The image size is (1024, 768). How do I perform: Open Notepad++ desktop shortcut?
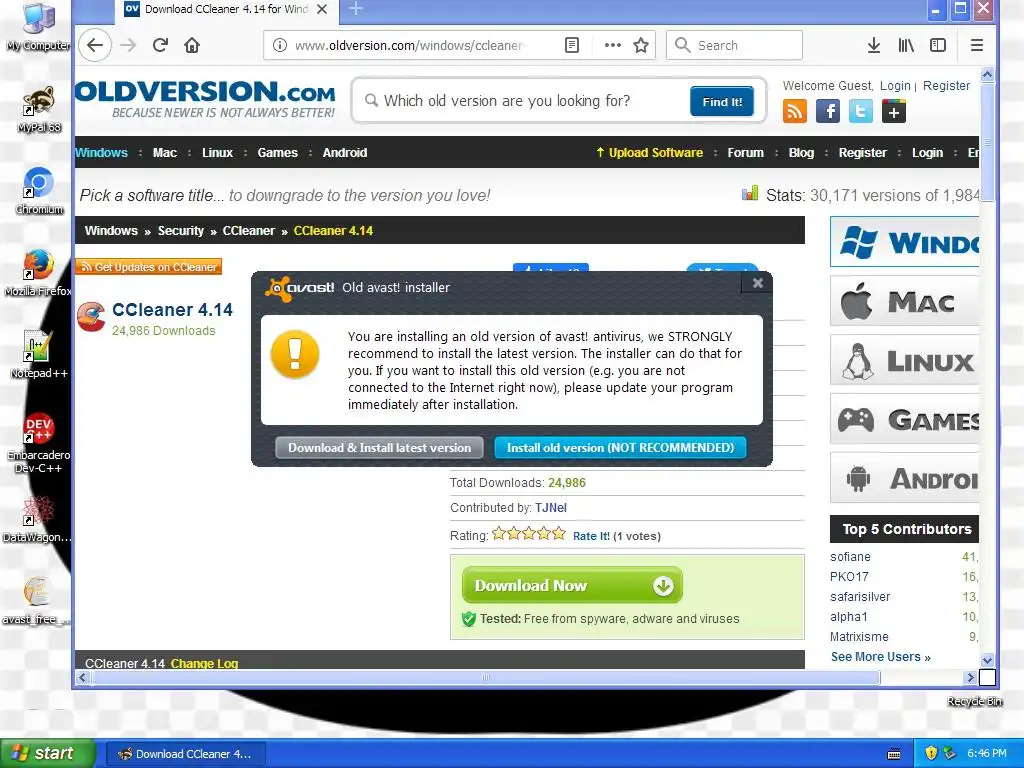(x=39, y=355)
